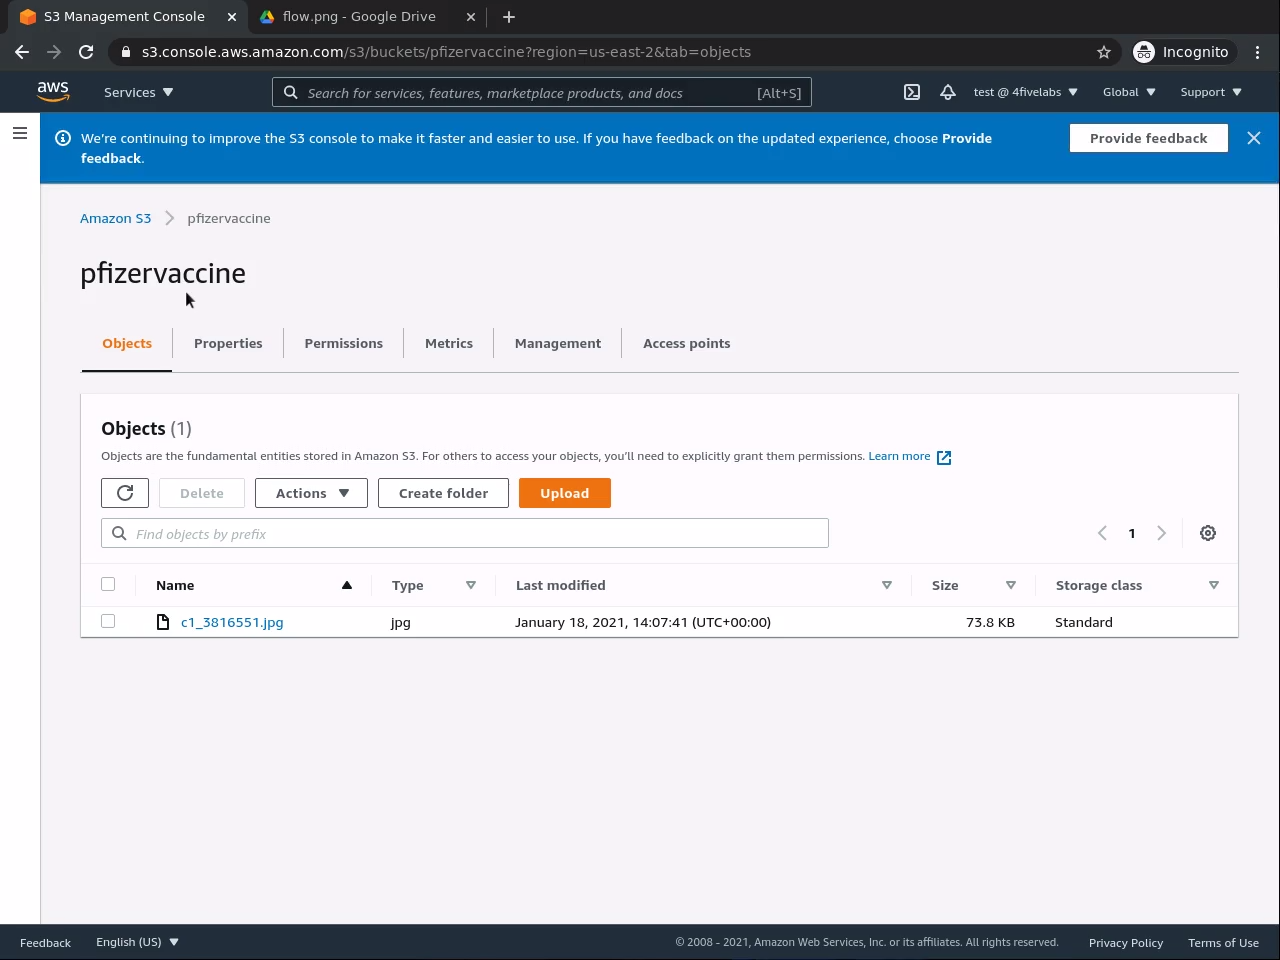Click the page number 1 in pagination
This screenshot has height=960, width=1280.
(x=1132, y=533)
